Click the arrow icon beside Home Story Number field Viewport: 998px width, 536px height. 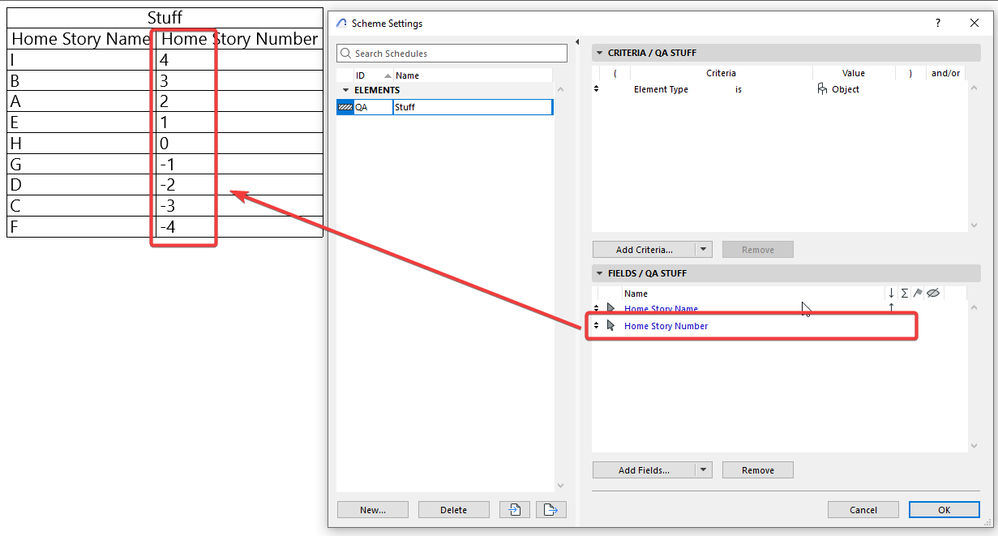(611, 325)
